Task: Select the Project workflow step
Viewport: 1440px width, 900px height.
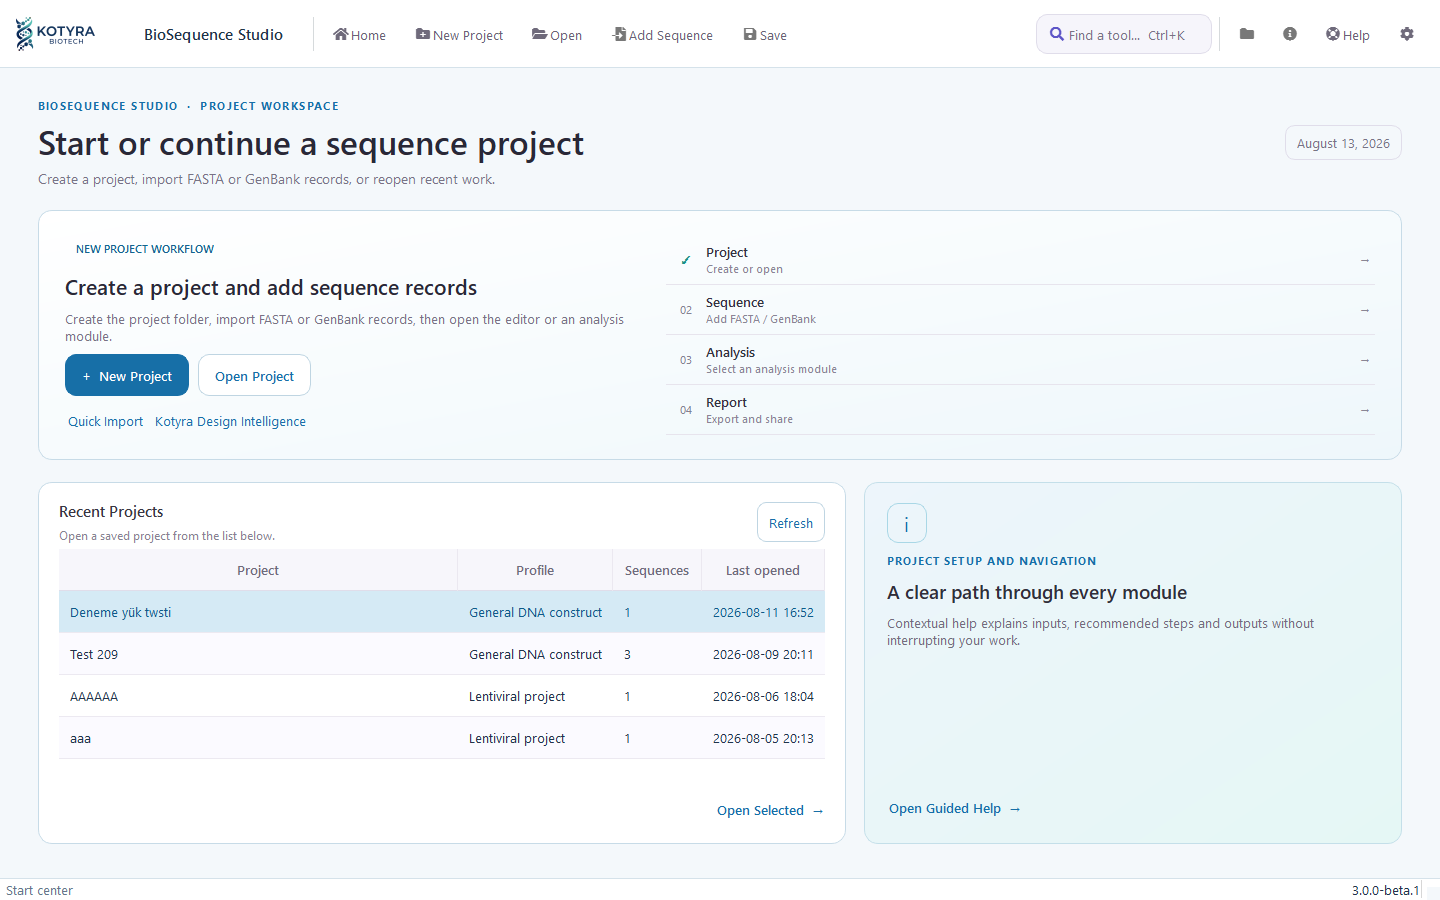Action: 1020,260
